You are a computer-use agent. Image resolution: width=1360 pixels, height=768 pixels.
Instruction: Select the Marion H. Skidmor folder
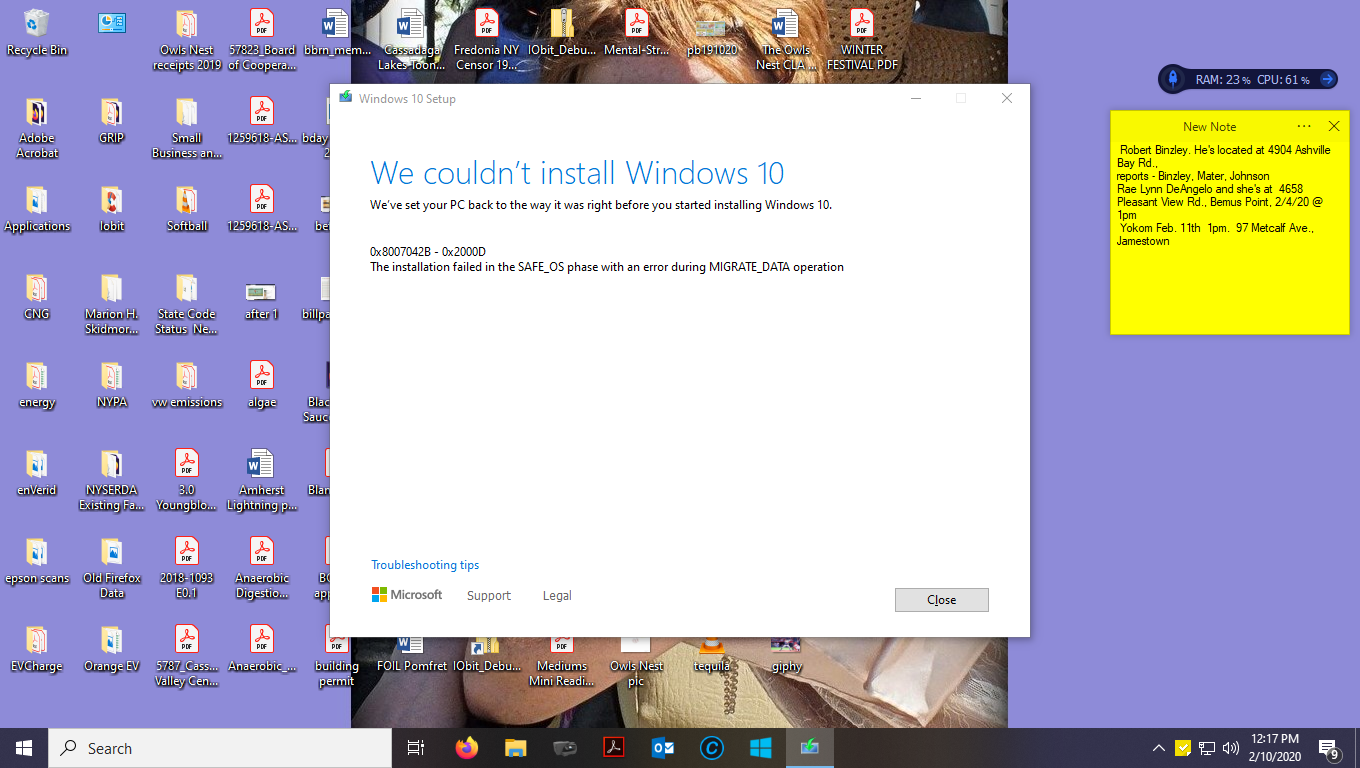click(x=112, y=305)
